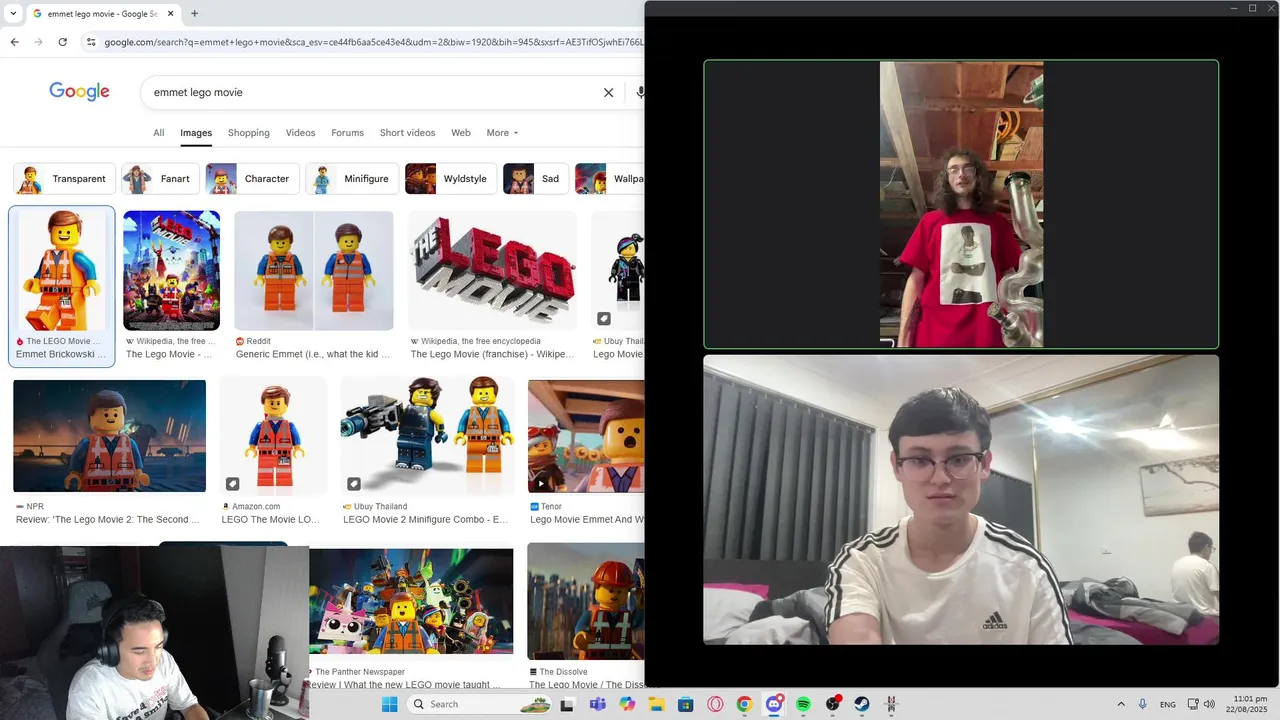Open Task View from taskbar
This screenshot has height=720, width=1280.
(567, 704)
